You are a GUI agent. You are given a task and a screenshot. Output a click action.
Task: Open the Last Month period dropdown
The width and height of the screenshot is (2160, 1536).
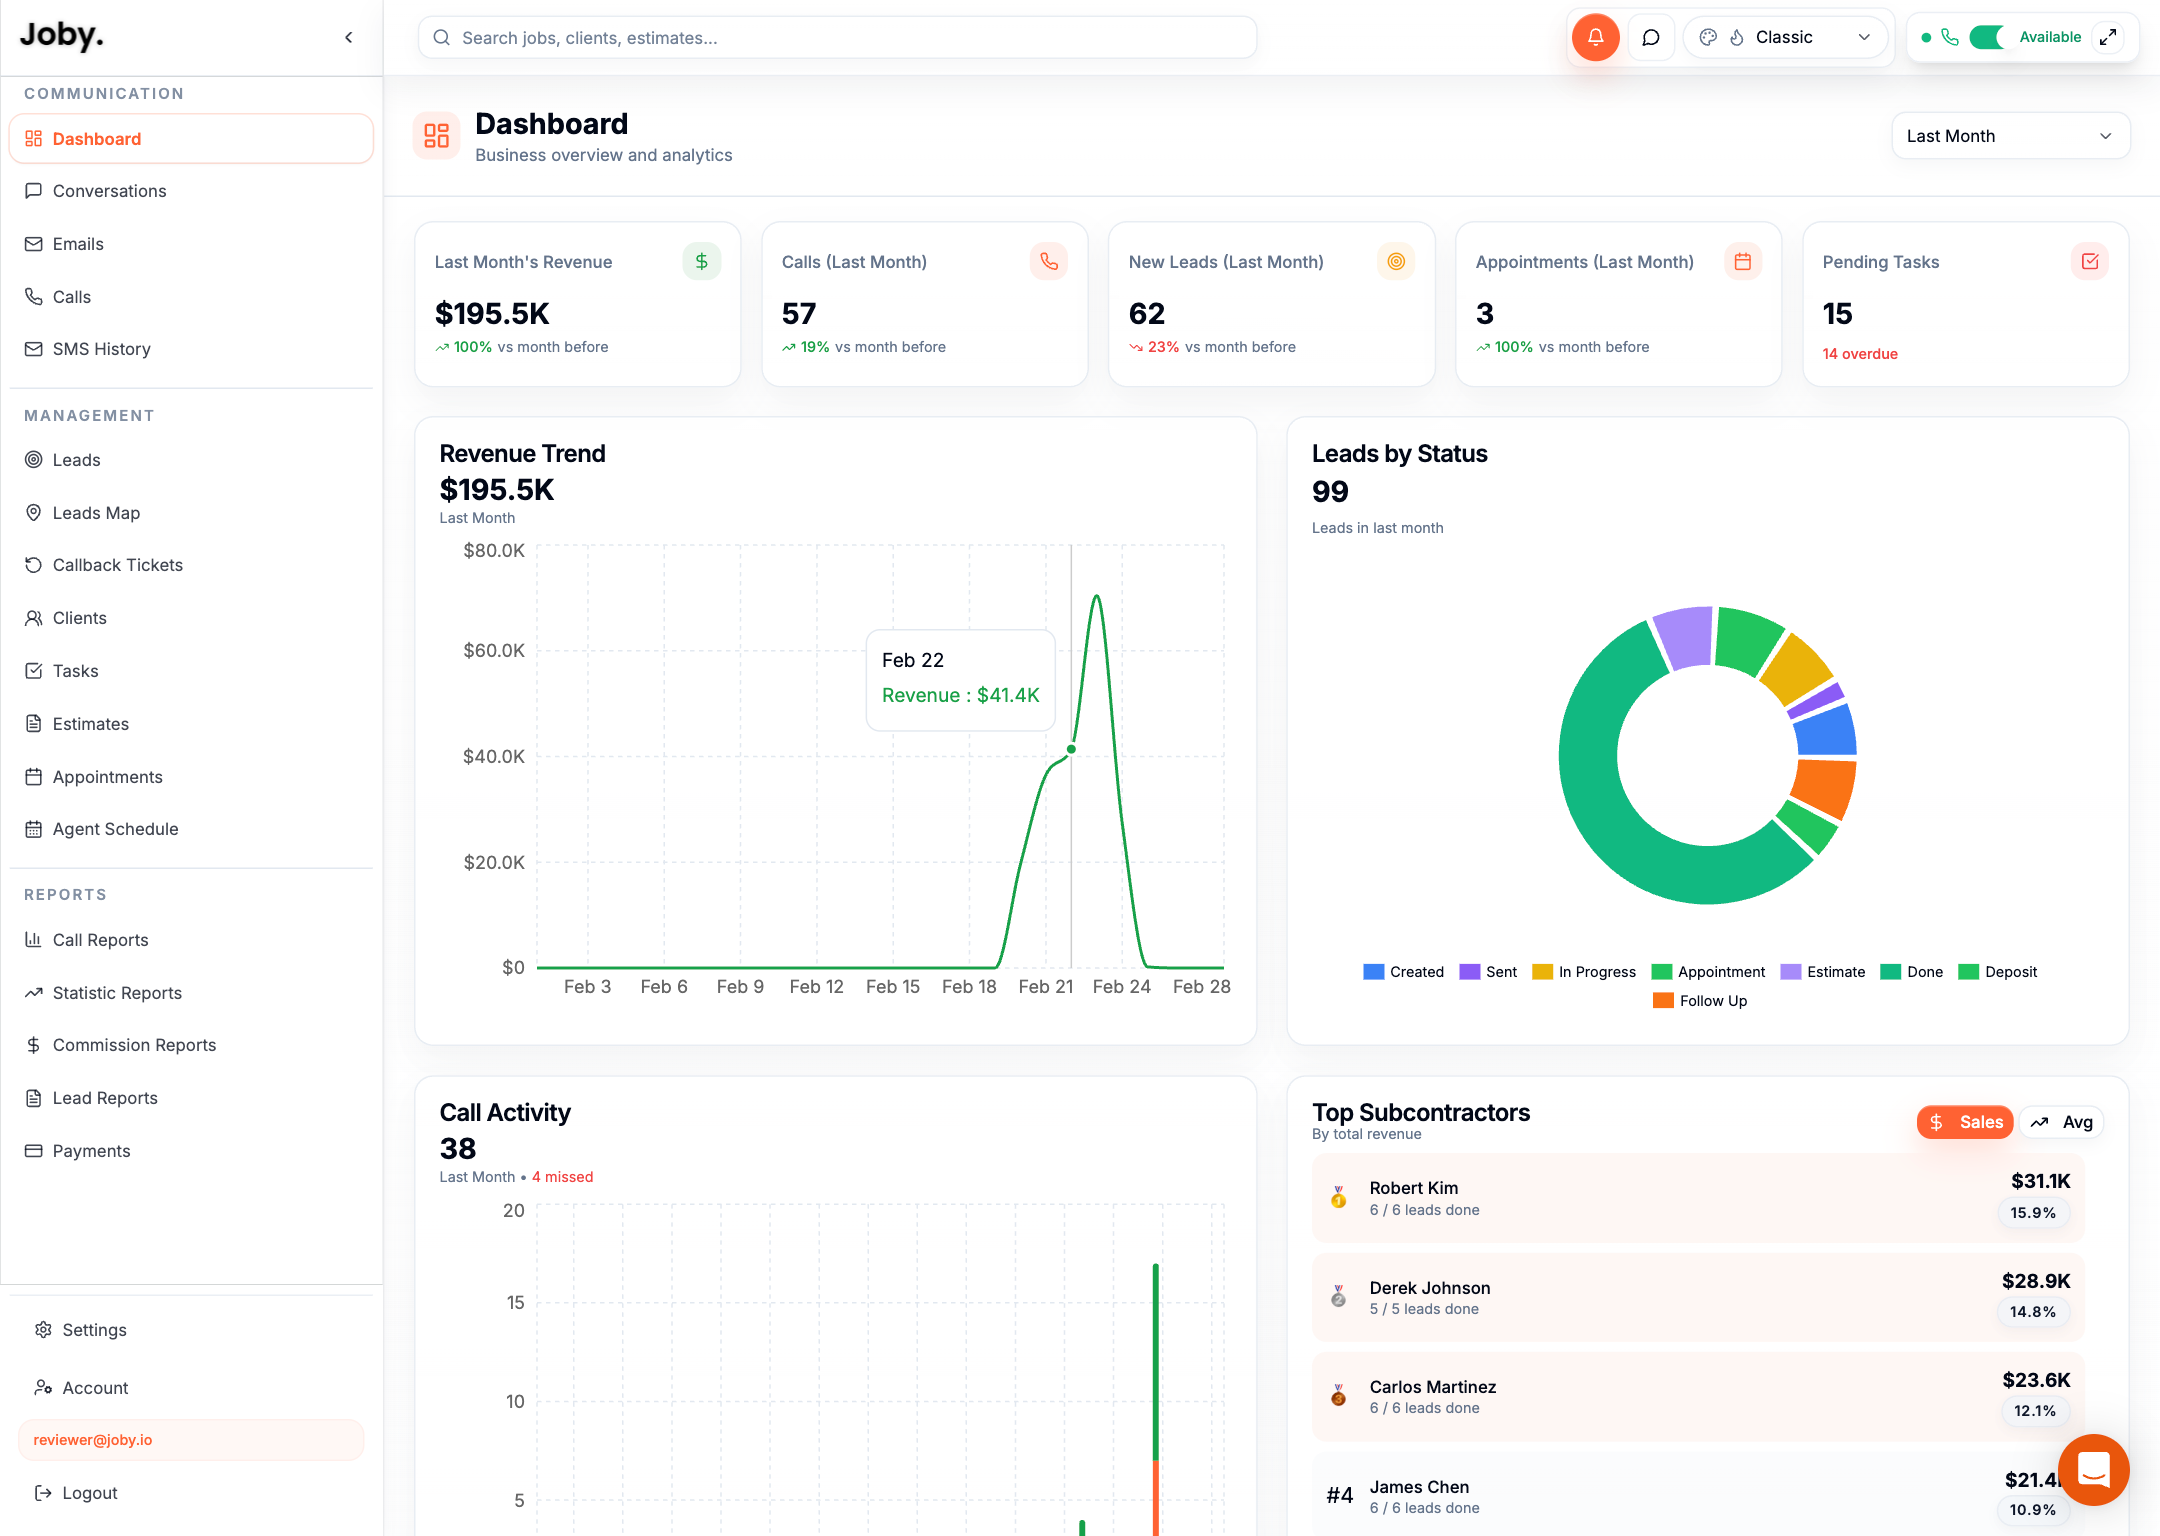click(x=2010, y=136)
